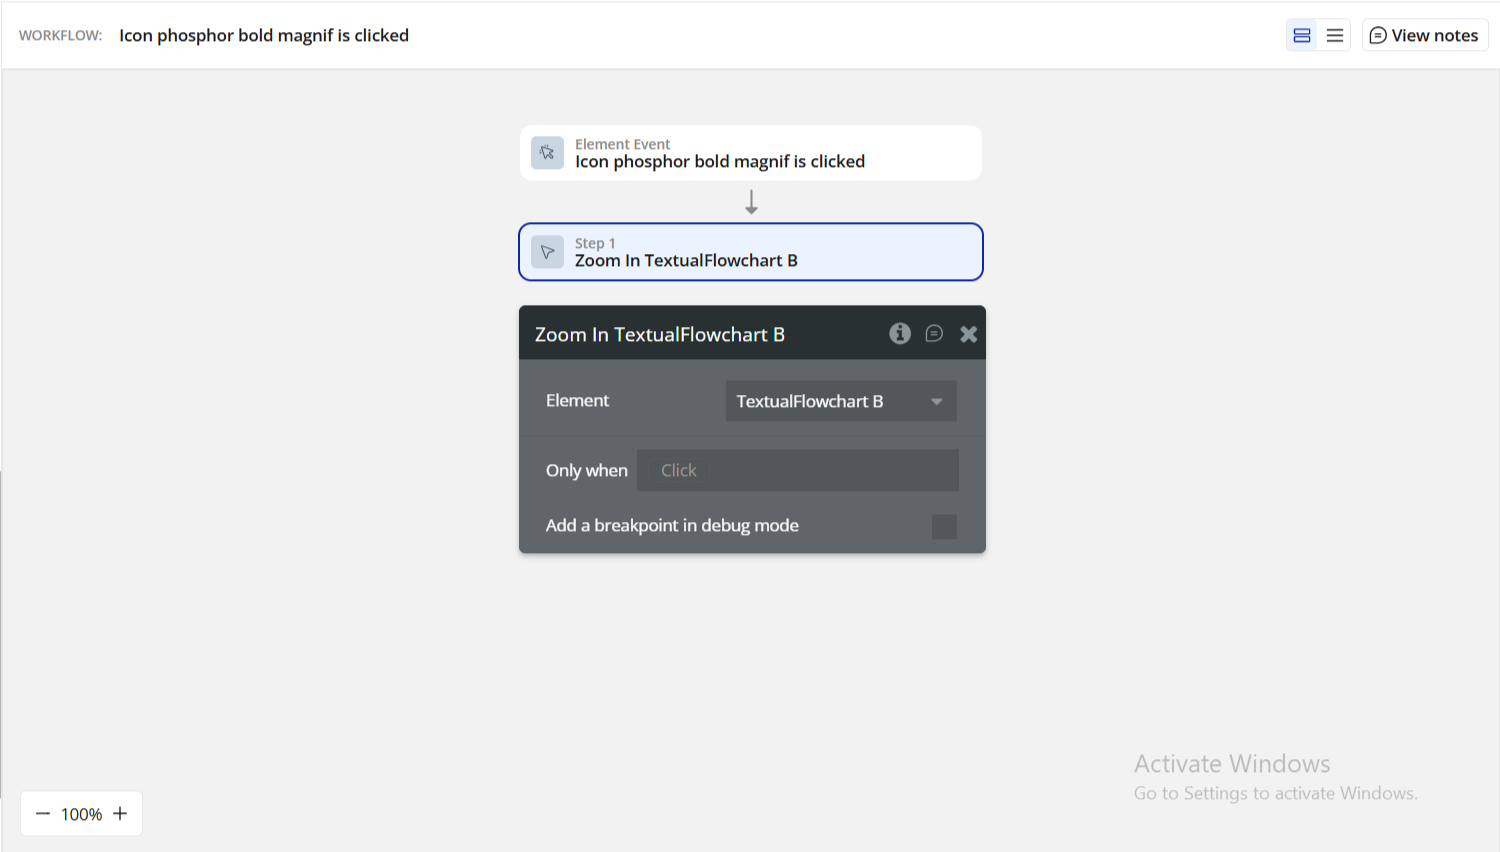Enable the debug mode breakpoint checkbox
This screenshot has width=1500, height=852.
[944, 527]
